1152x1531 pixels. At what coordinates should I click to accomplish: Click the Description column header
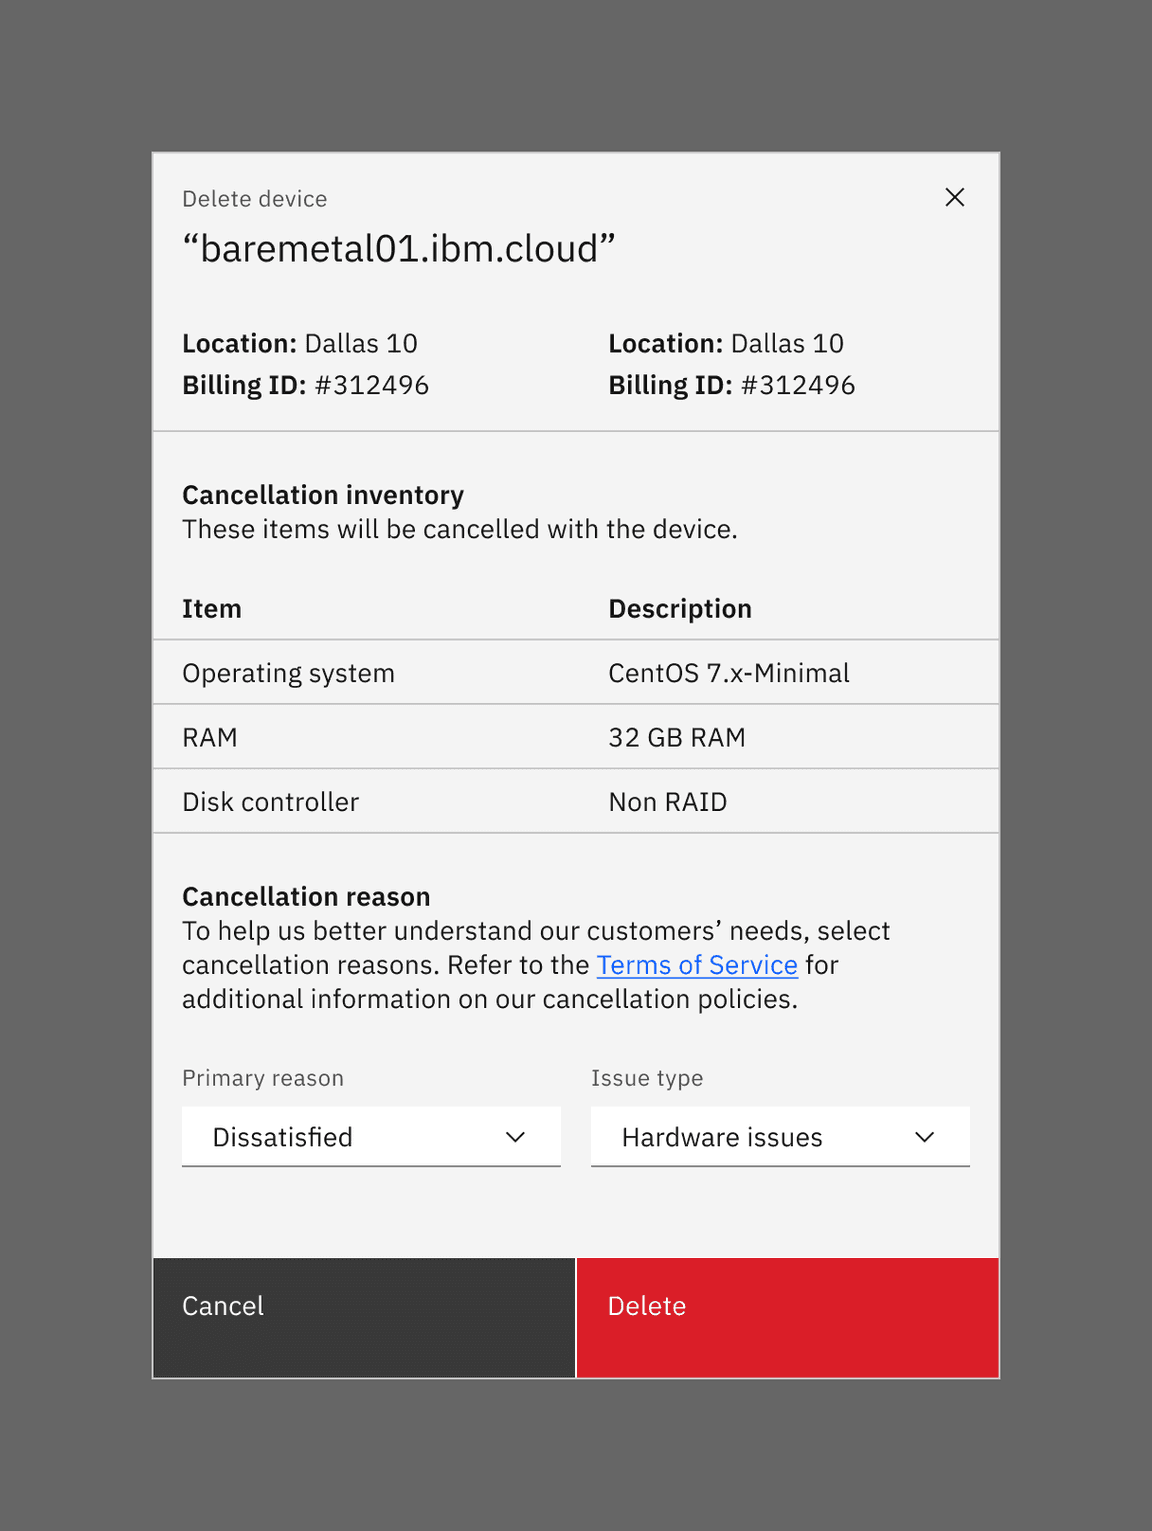click(679, 609)
